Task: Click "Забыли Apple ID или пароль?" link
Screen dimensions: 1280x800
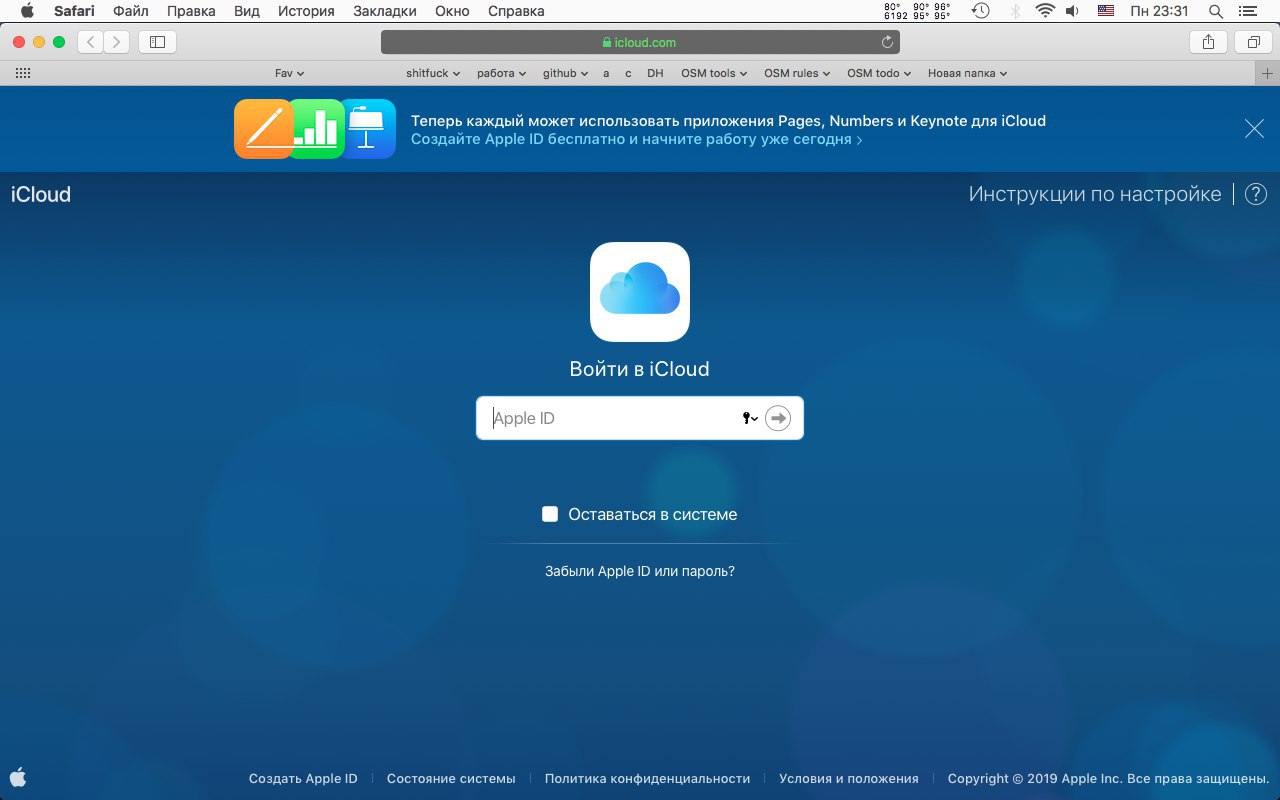Action: pos(640,571)
